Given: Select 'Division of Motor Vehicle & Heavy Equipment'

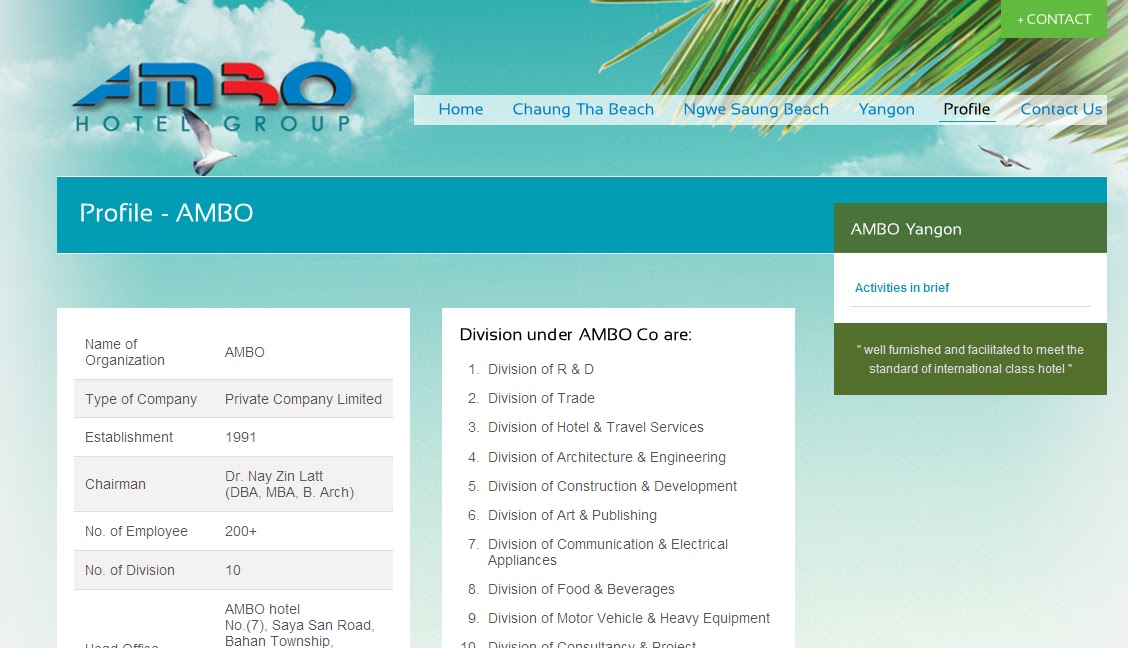Looking at the screenshot, I should (x=629, y=619).
